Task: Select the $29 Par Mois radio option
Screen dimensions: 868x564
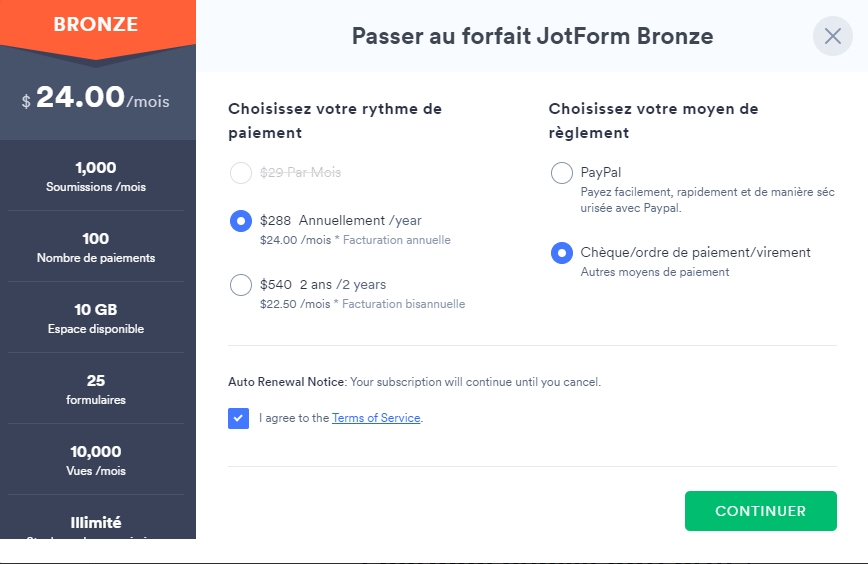Action: point(241,173)
